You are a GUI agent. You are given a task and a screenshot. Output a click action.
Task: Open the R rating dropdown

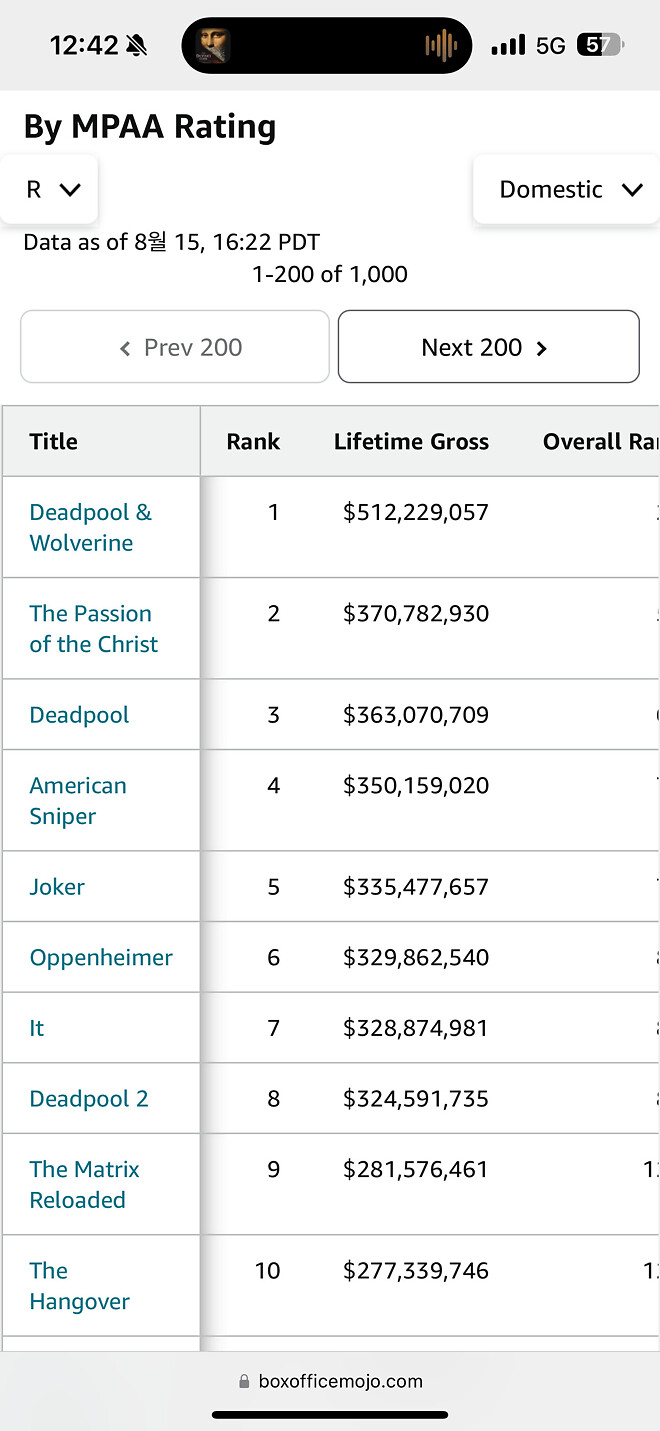click(x=50, y=189)
